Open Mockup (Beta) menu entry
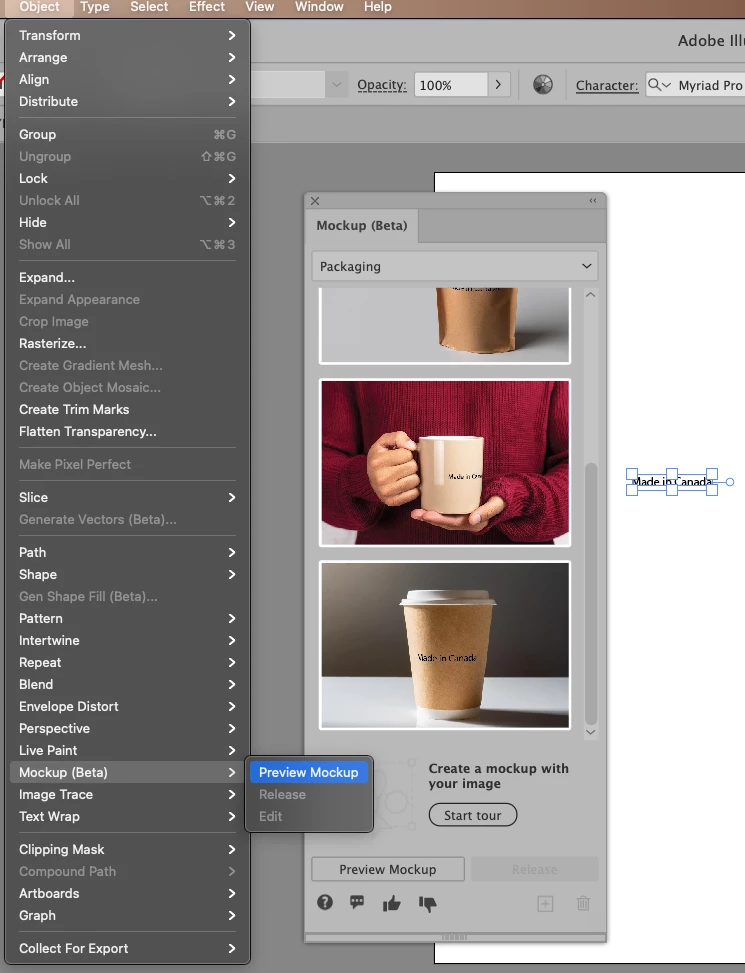Image resolution: width=745 pixels, height=973 pixels. 127,773
